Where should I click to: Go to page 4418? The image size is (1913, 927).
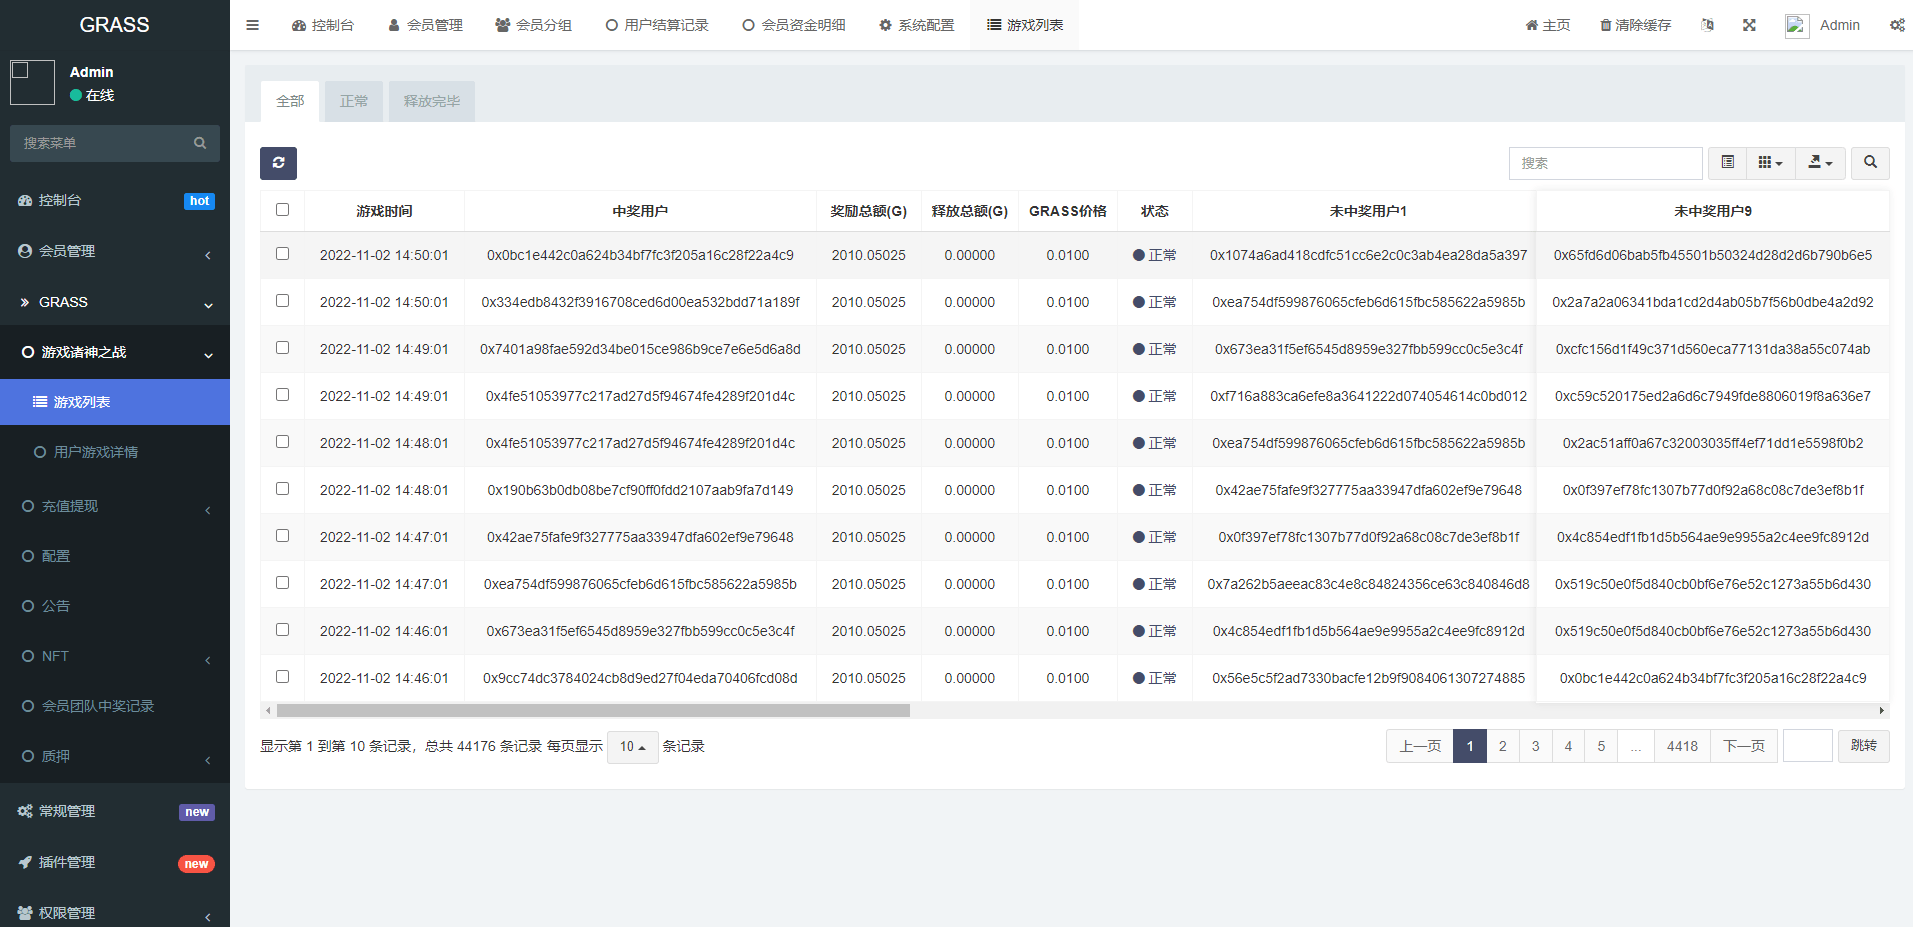pos(1682,746)
